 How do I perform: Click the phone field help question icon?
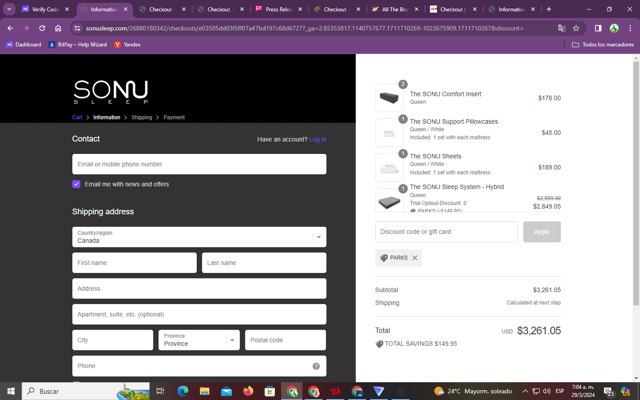click(316, 366)
